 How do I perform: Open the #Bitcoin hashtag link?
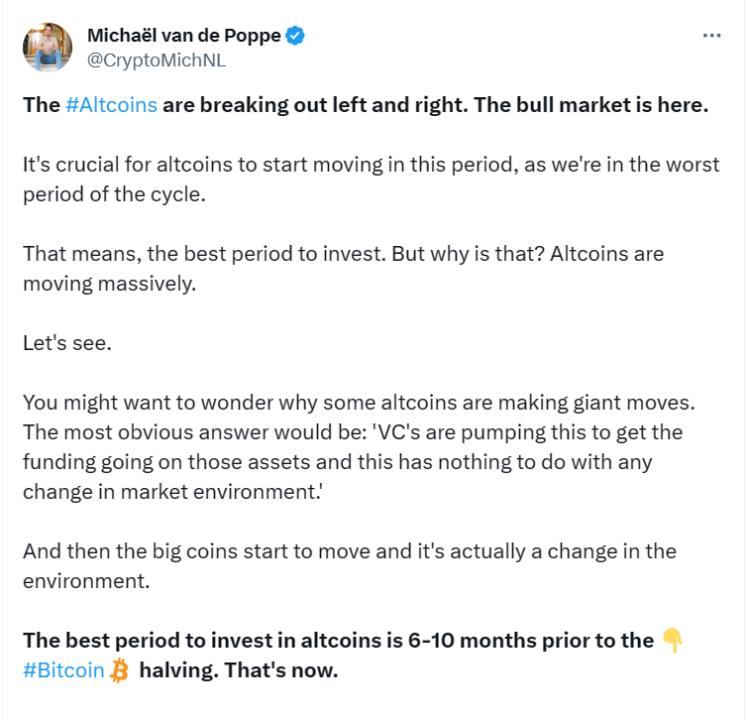click(64, 671)
